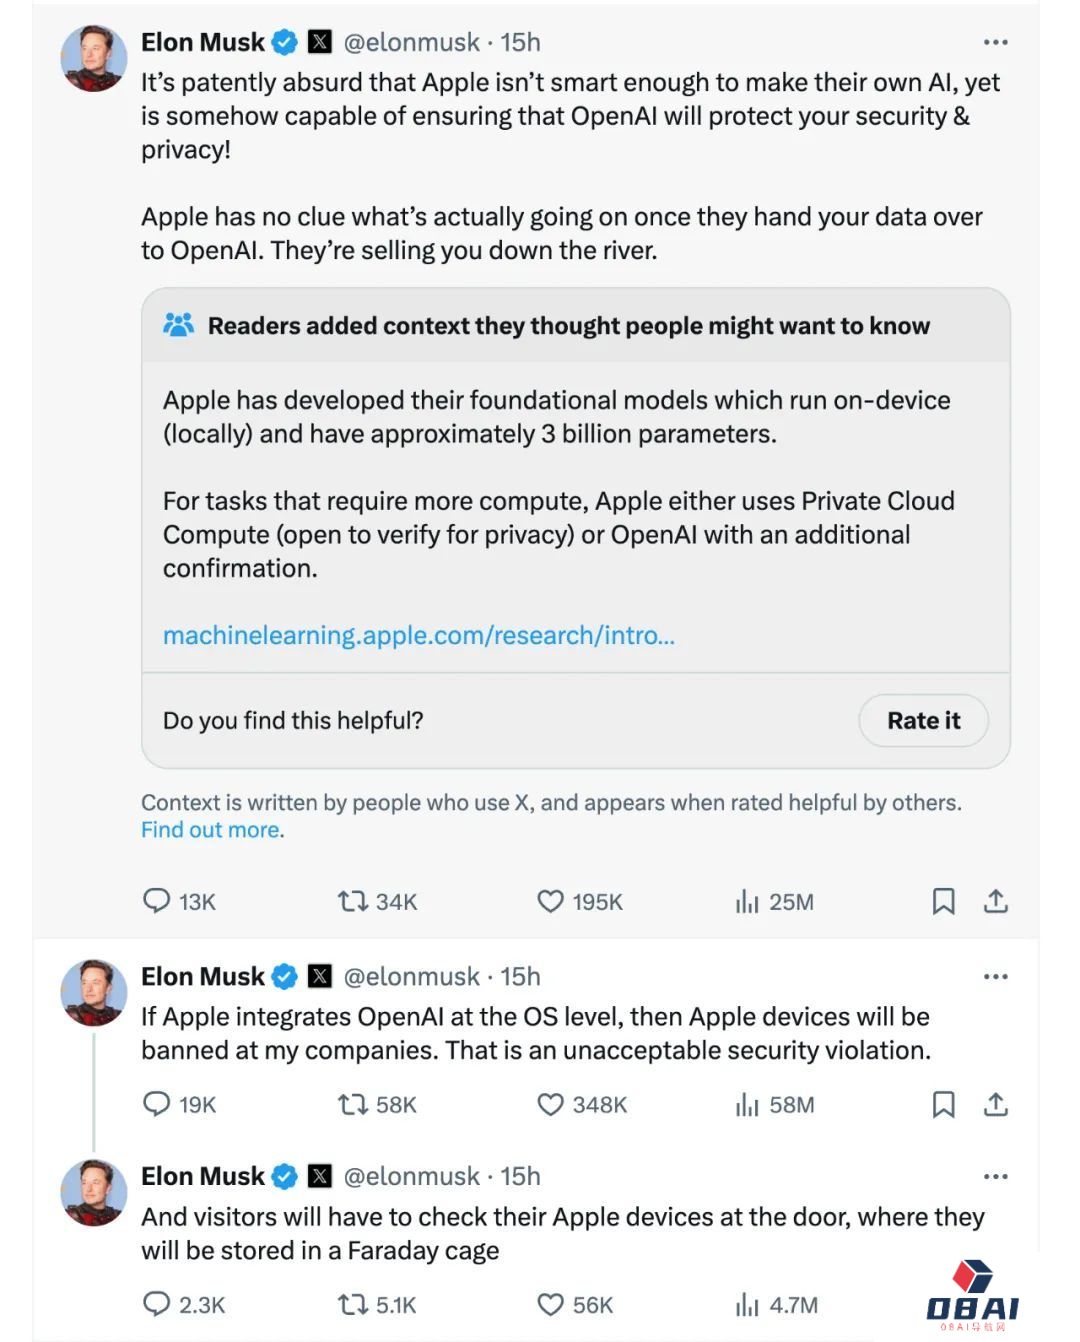The width and height of the screenshot is (1080, 1342).
Task: Repost the tweet with 34K reposts
Action: coord(352,901)
